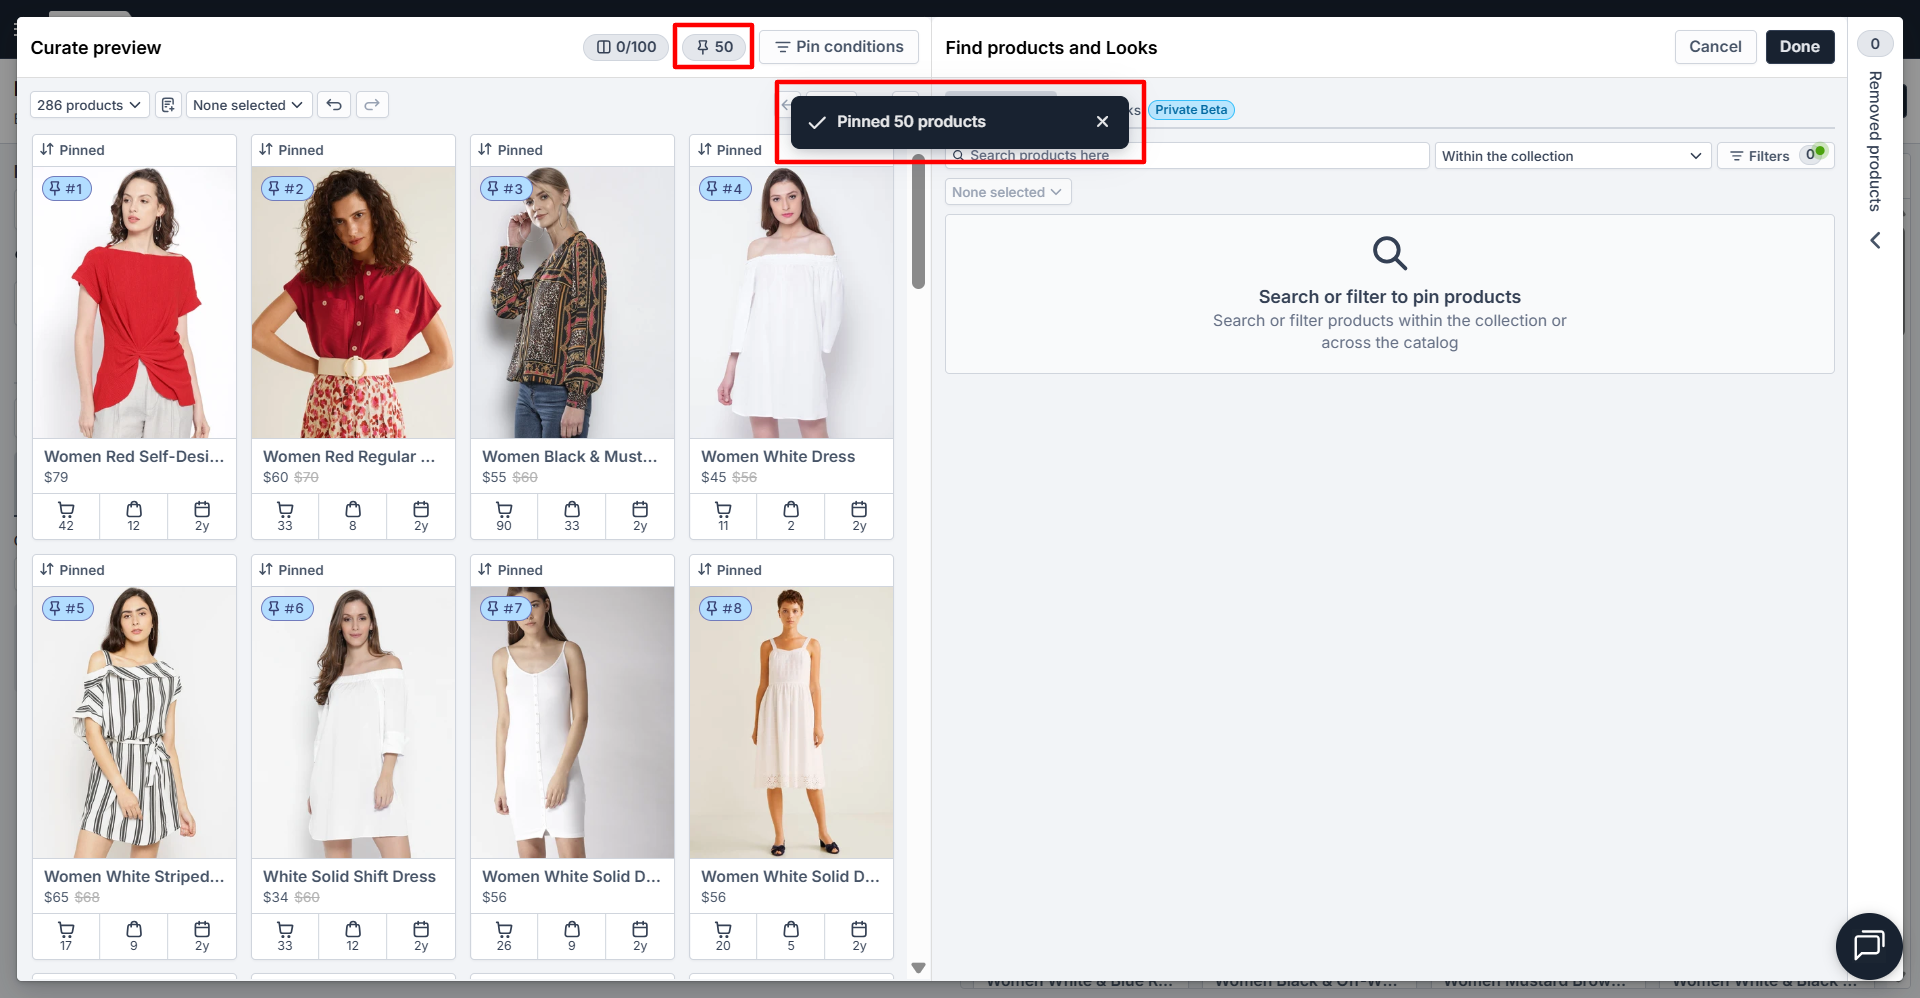Screen dimensions: 1920x998
Task: Click the Done button
Action: 1799,47
